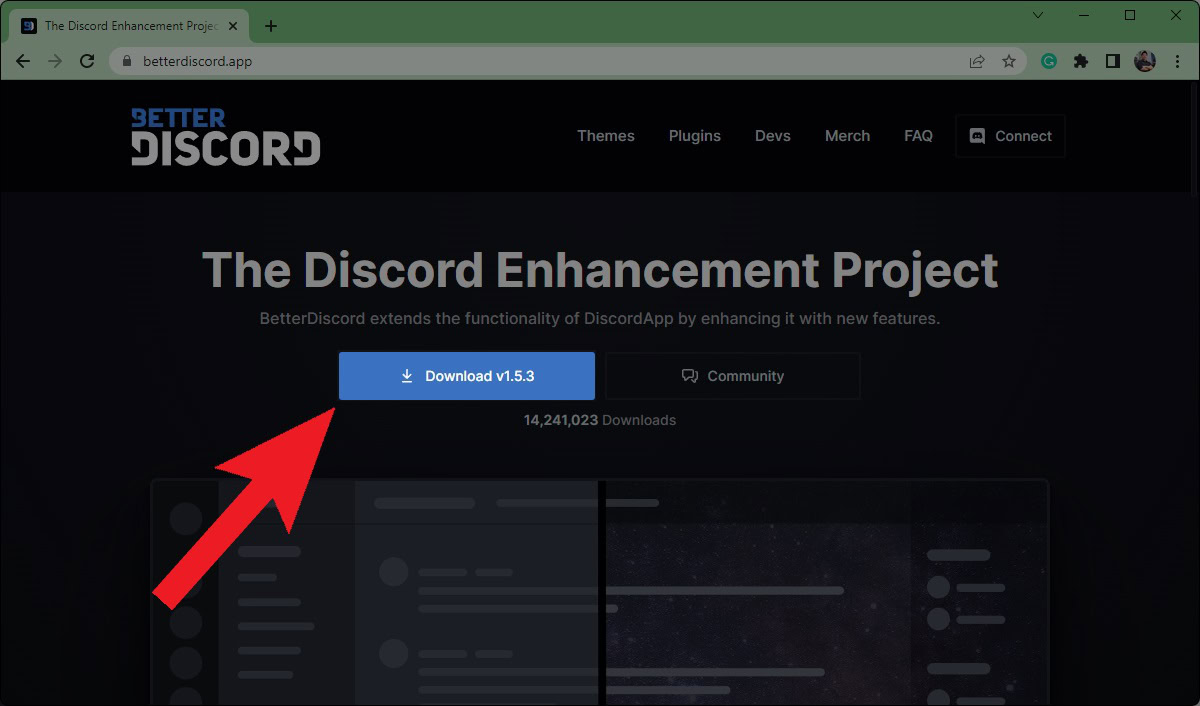Go to the Devs page

[x=773, y=136]
